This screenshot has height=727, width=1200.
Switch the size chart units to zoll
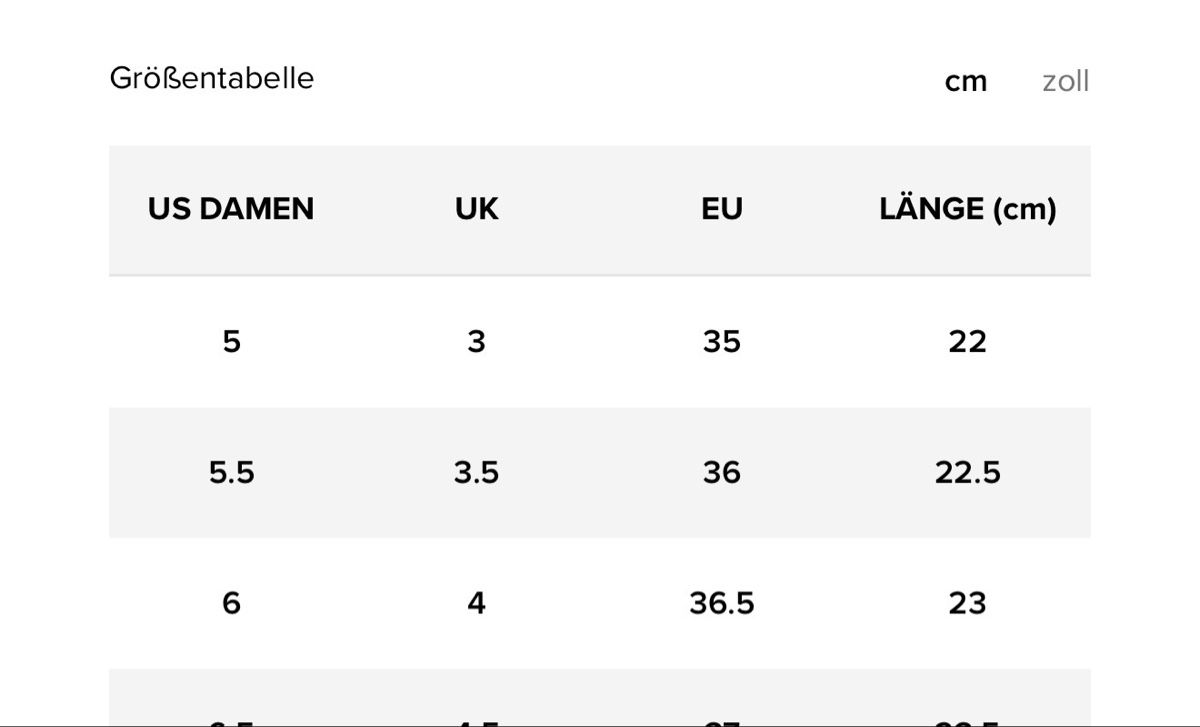point(1065,81)
